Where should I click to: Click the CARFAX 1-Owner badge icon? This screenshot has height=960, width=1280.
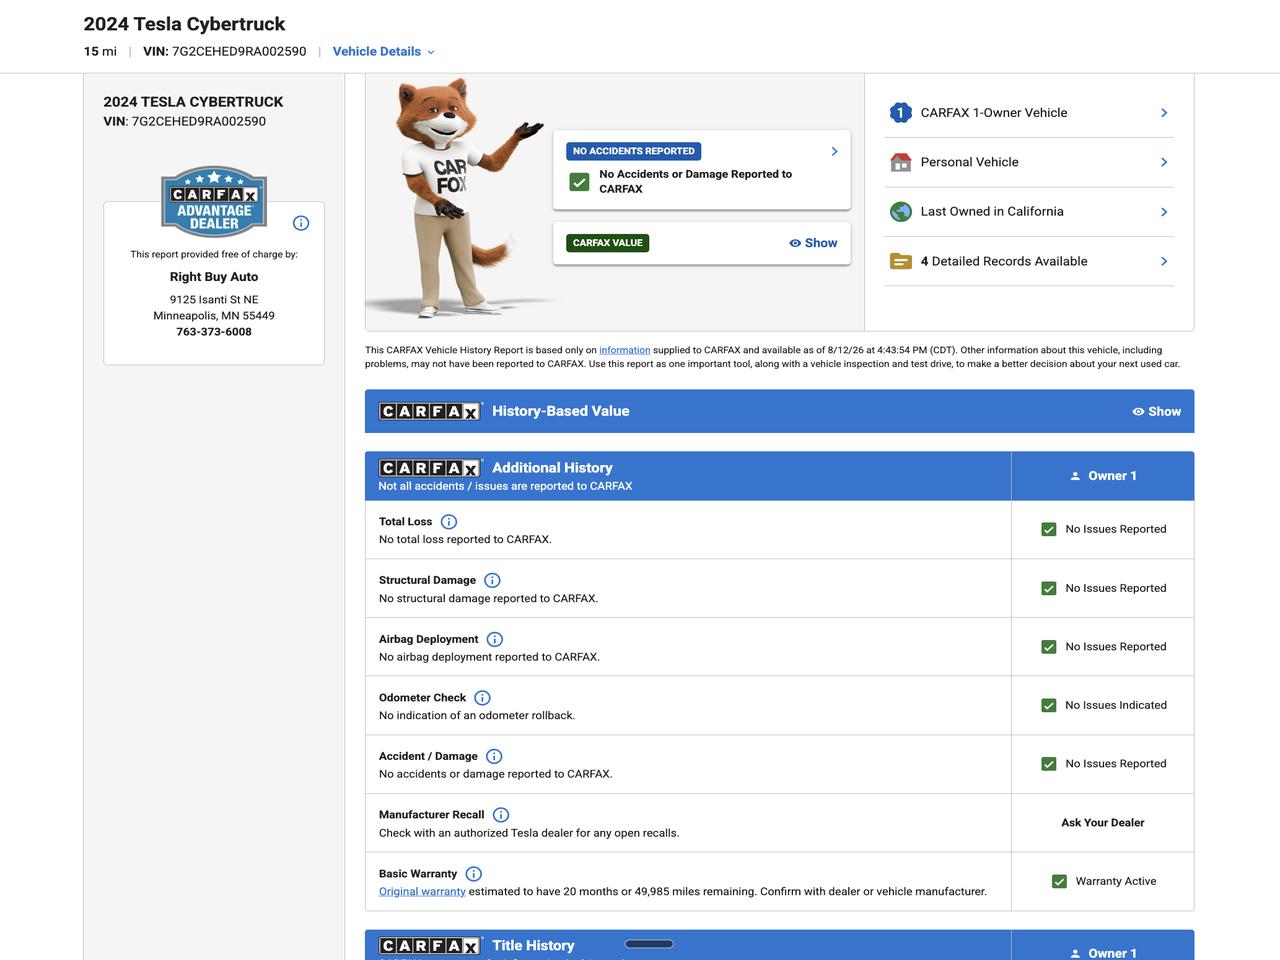point(900,113)
